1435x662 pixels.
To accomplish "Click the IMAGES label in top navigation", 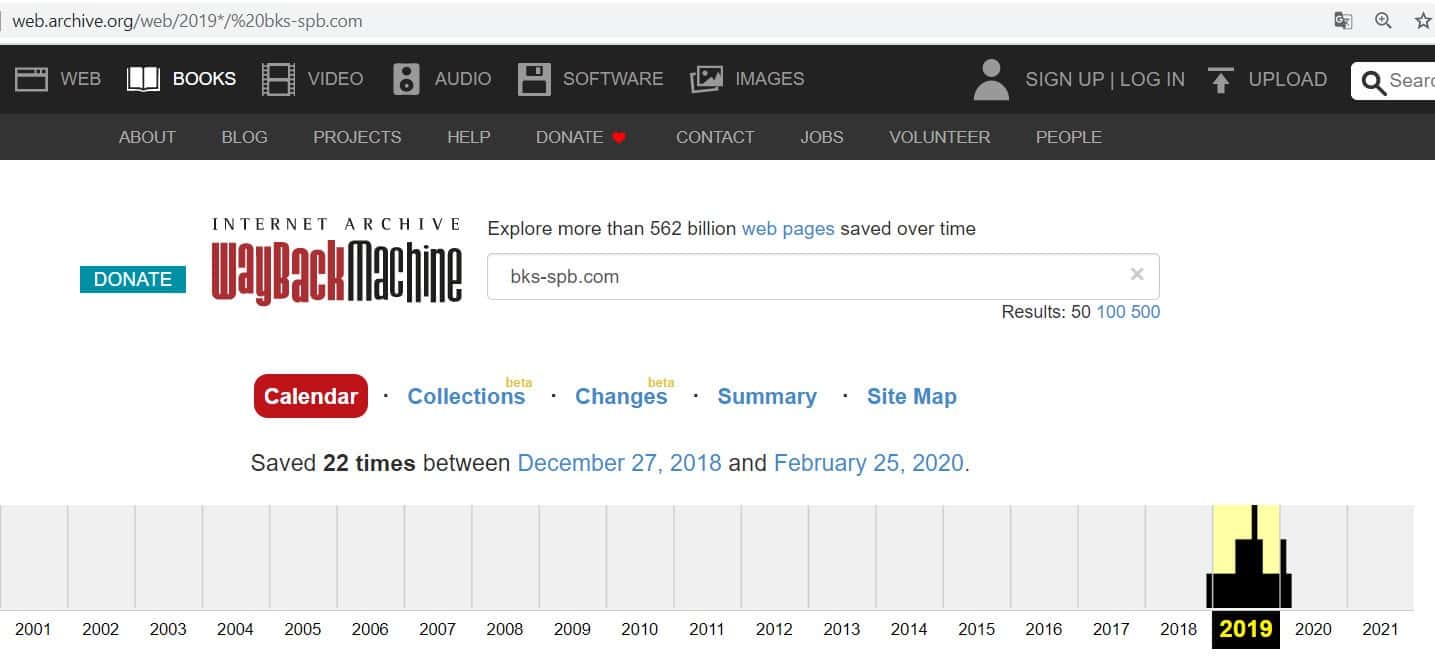I will pyautogui.click(x=770, y=79).
